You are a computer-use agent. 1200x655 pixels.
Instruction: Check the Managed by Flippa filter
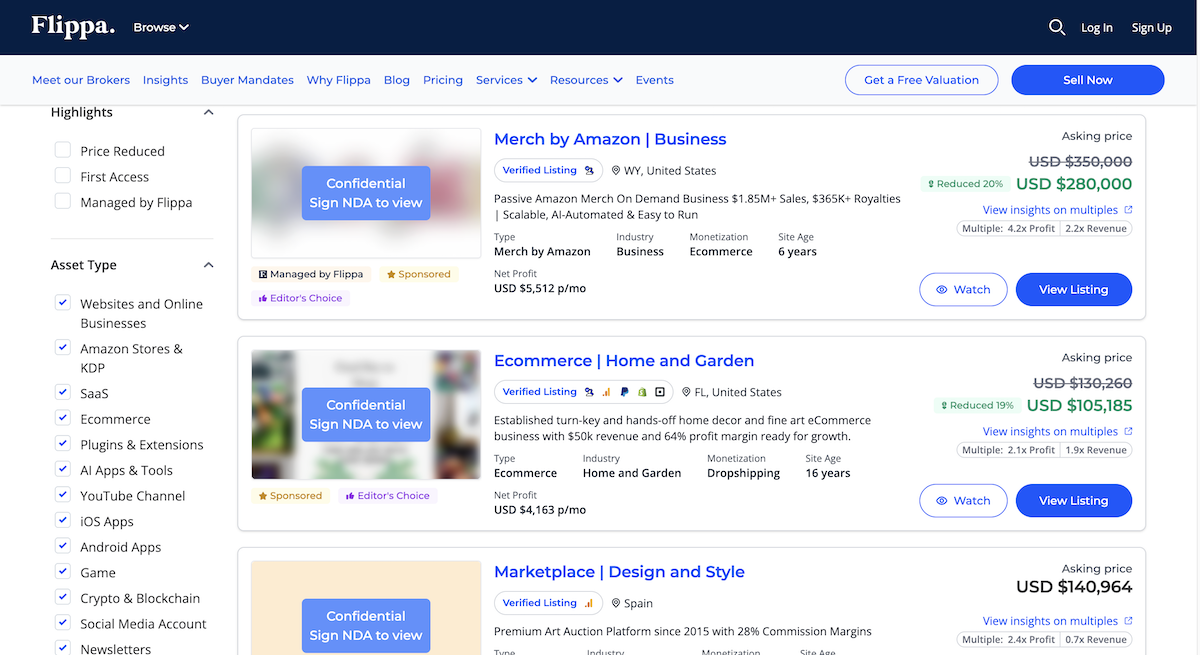[62, 201]
